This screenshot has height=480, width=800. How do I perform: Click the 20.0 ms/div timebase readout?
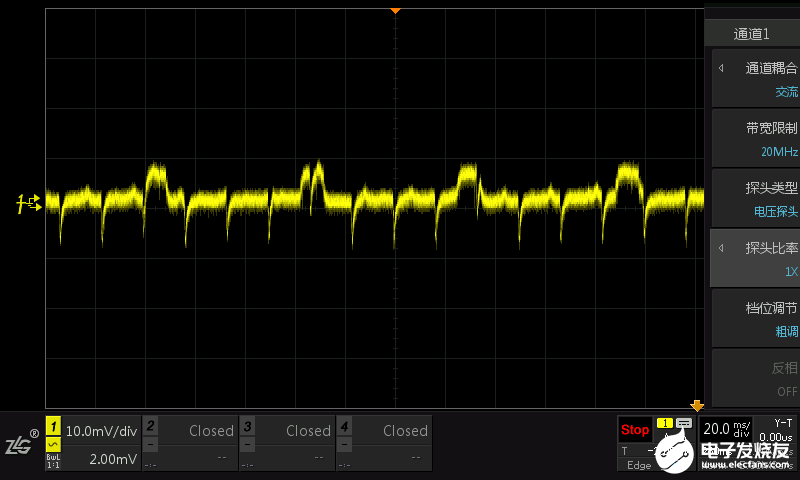(x=727, y=428)
